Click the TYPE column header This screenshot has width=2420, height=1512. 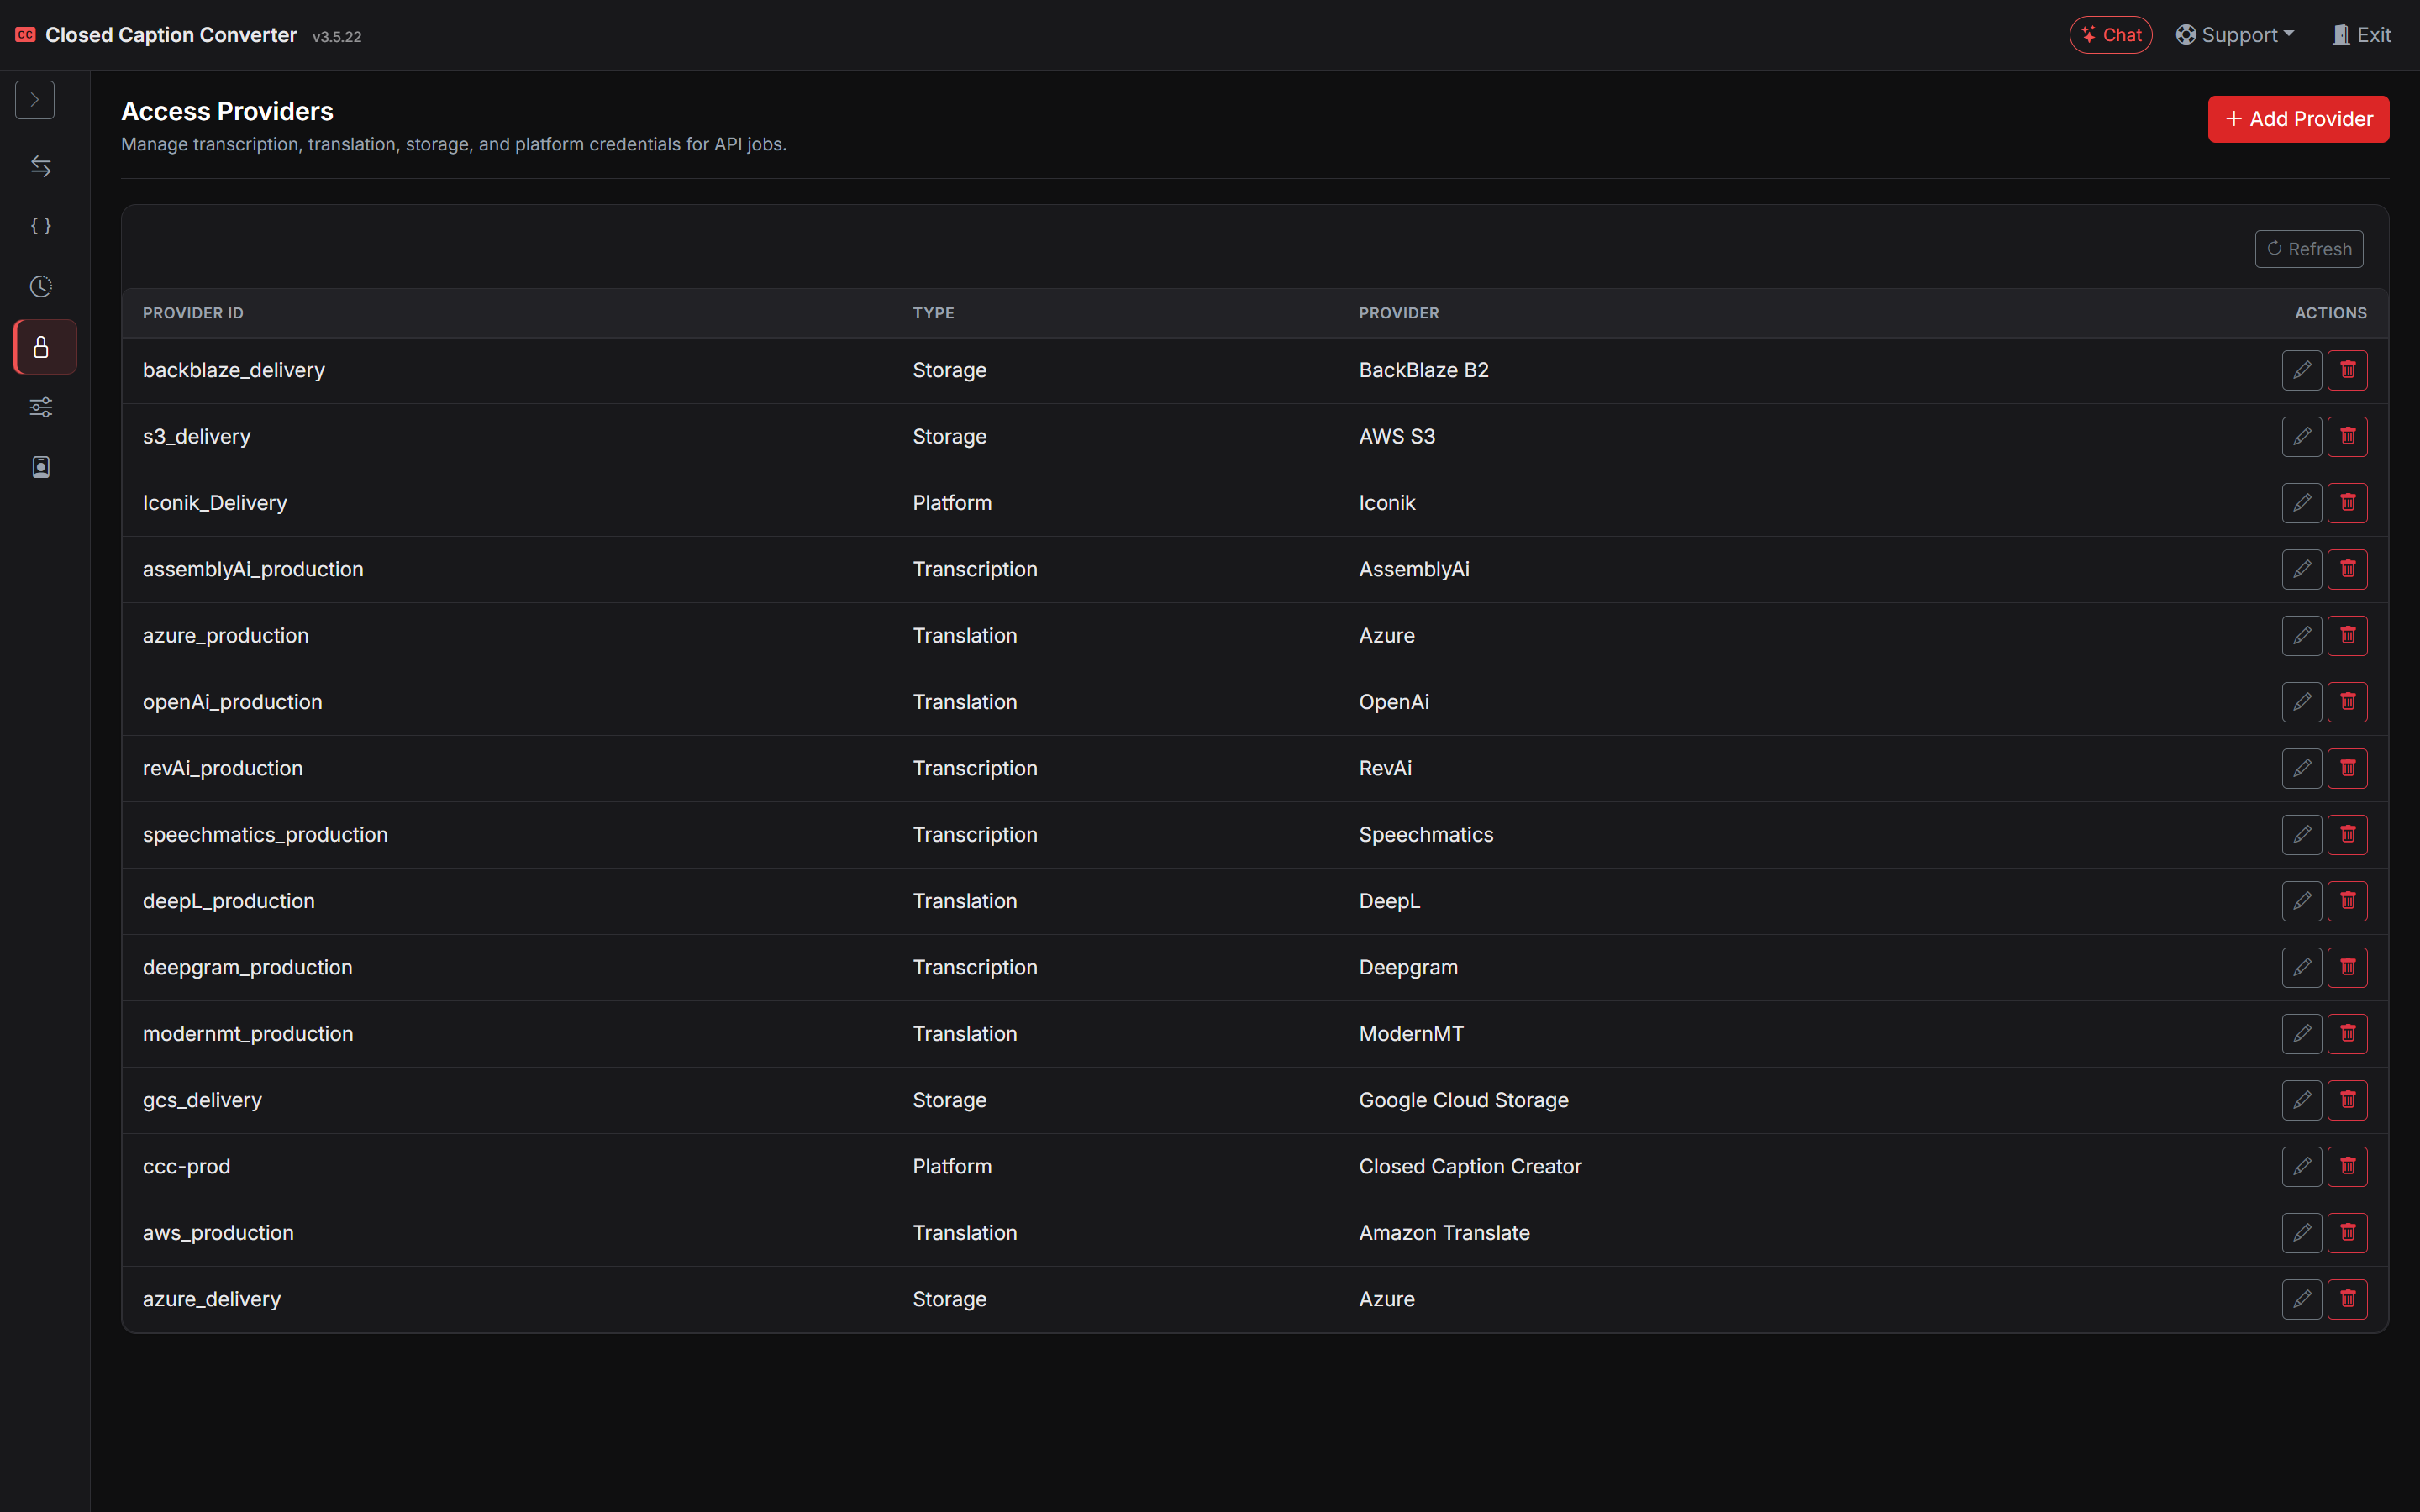pos(933,313)
